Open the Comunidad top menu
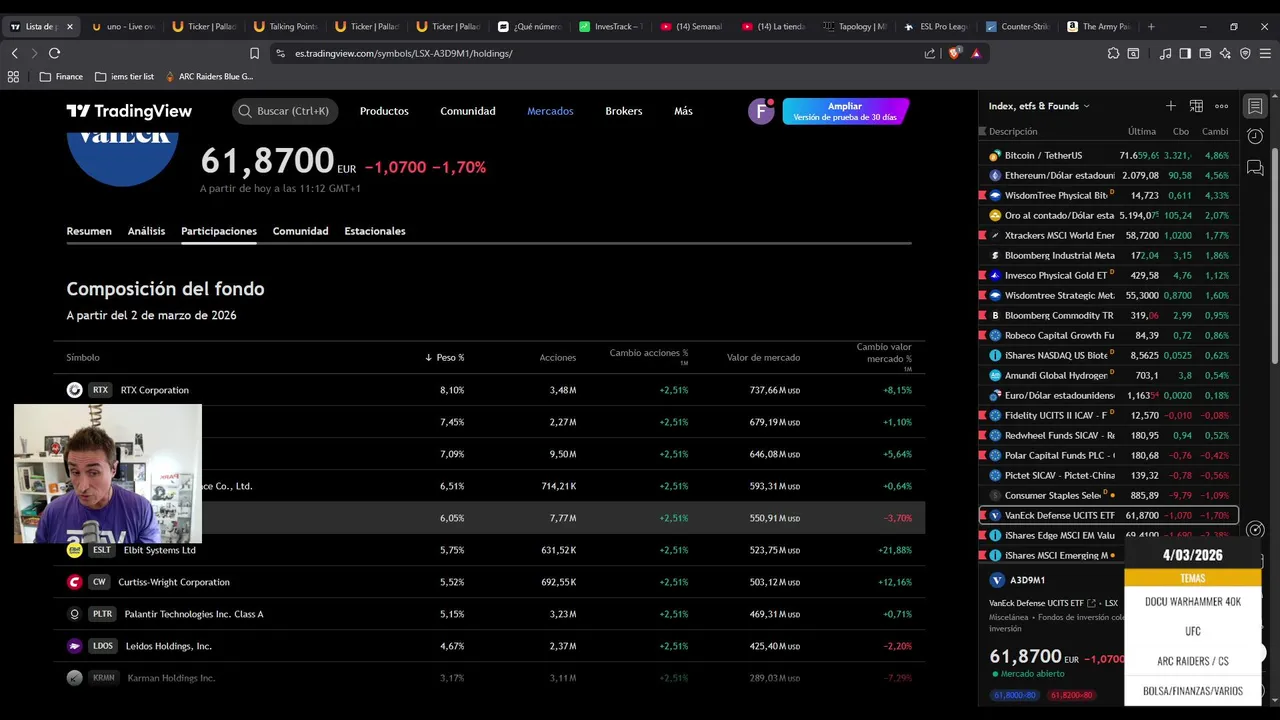The image size is (1280, 720). [x=468, y=111]
